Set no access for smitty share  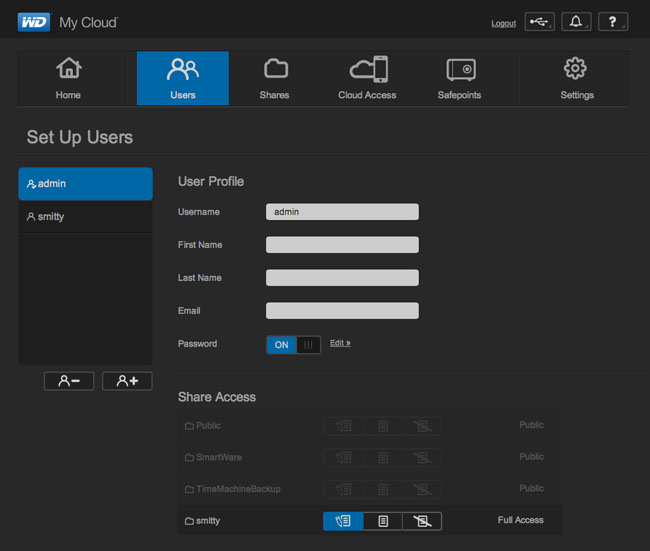(422, 521)
